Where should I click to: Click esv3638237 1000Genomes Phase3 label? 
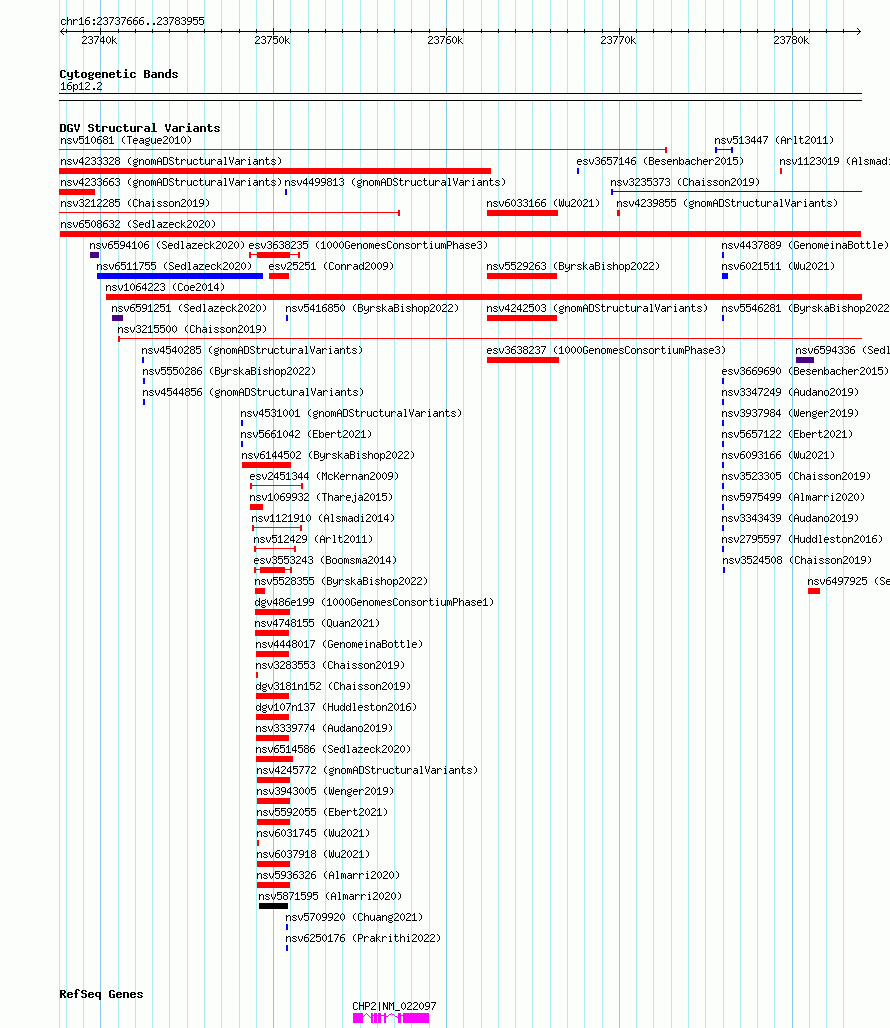[606, 350]
